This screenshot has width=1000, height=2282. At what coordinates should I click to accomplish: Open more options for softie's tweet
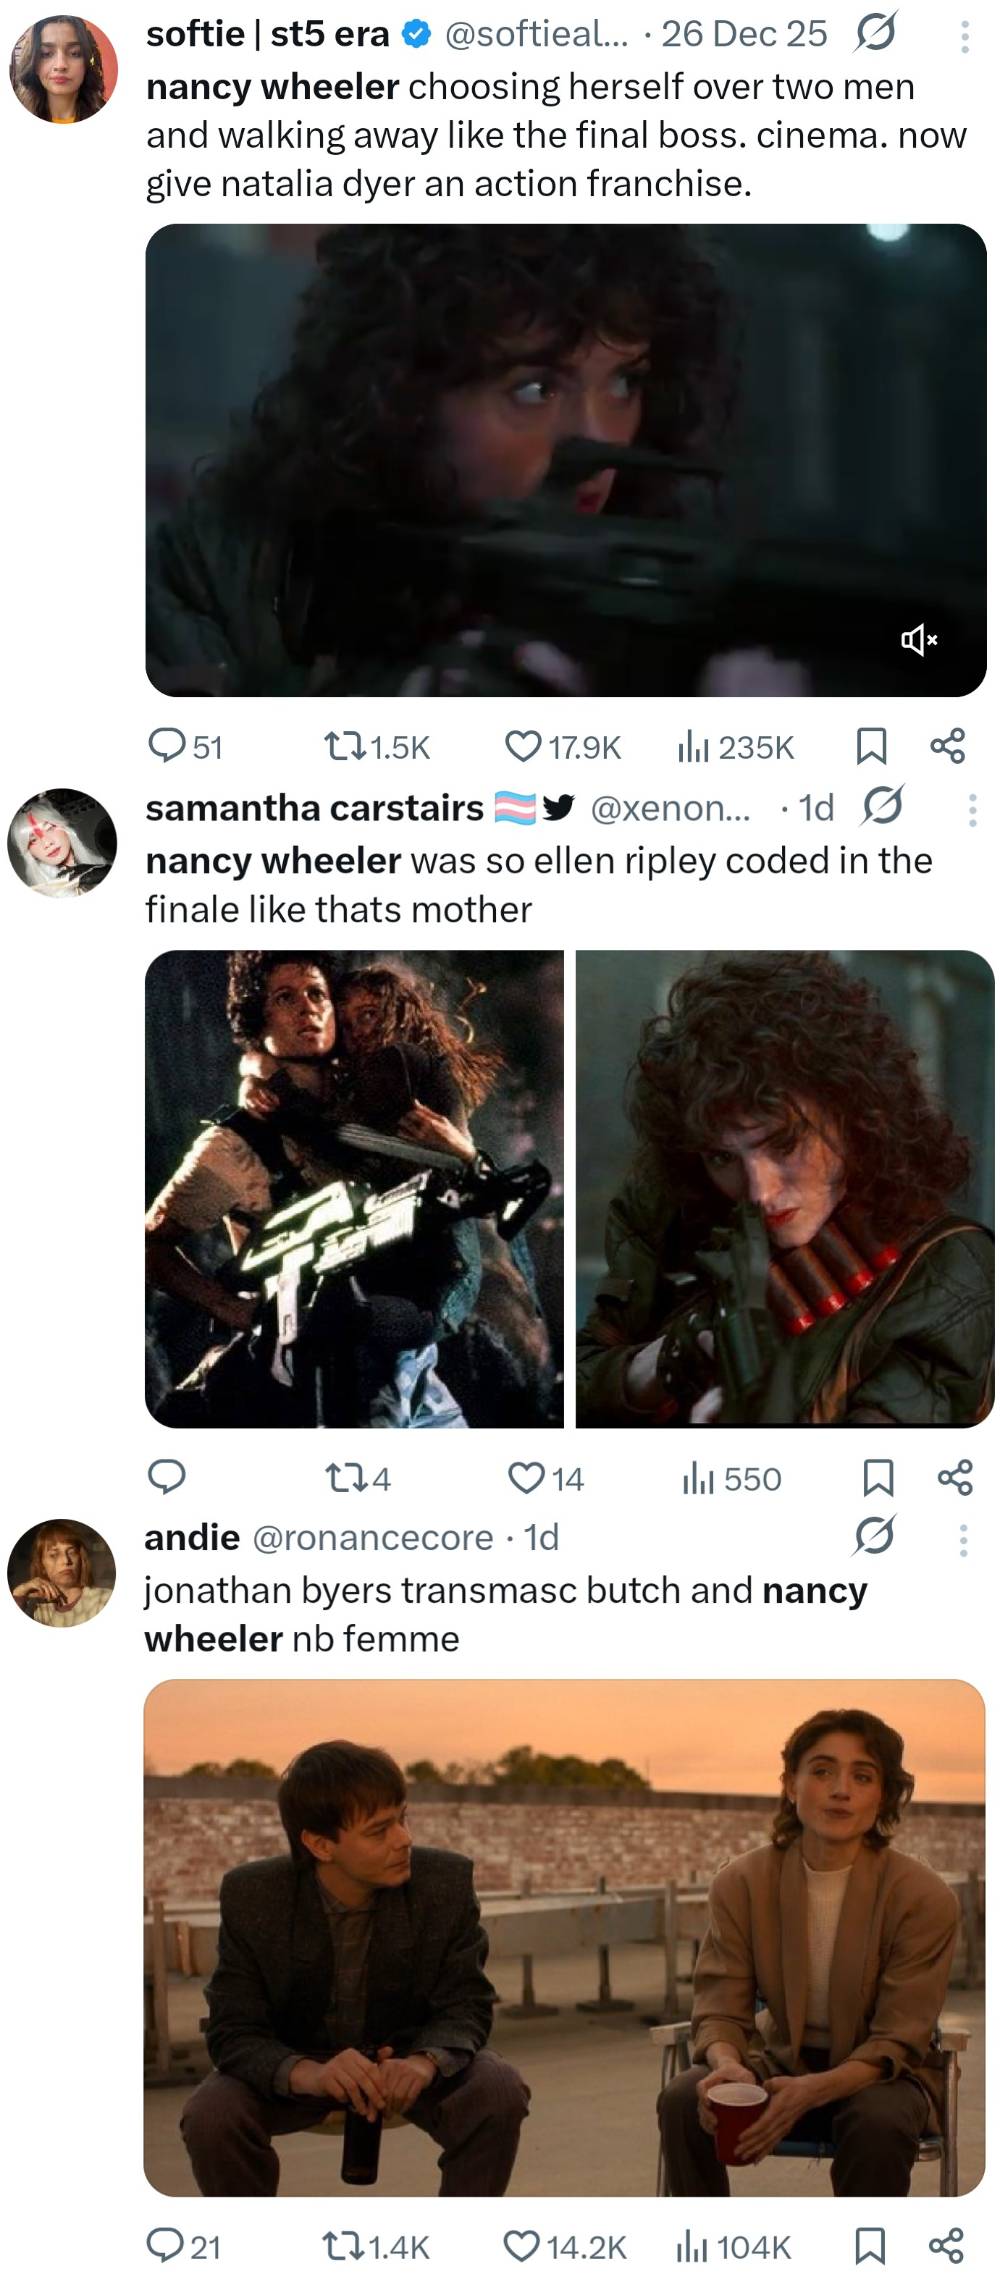964,37
